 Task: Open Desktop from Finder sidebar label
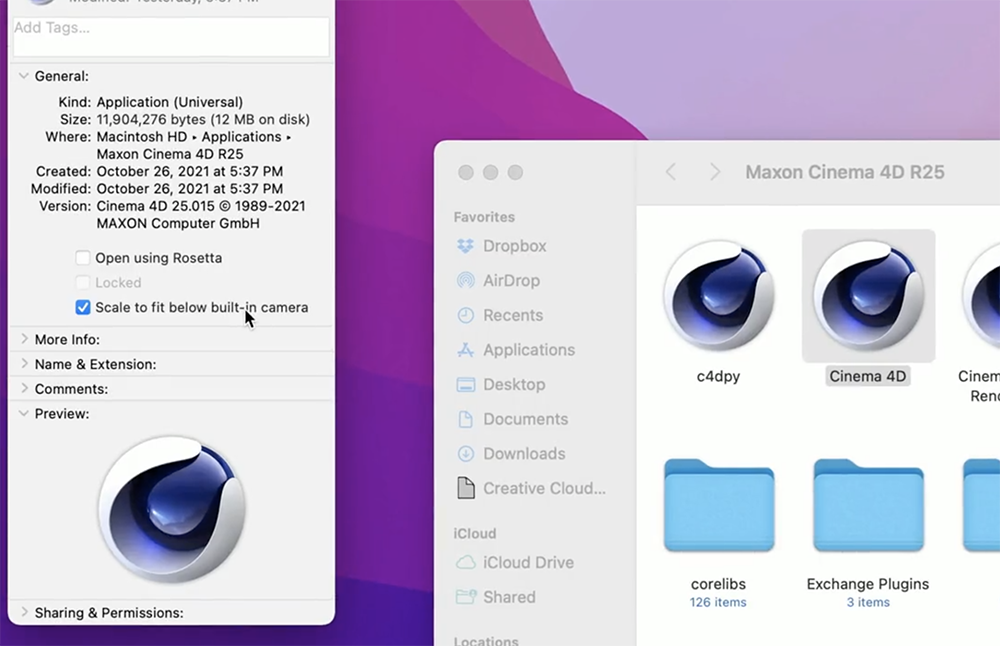click(x=515, y=385)
